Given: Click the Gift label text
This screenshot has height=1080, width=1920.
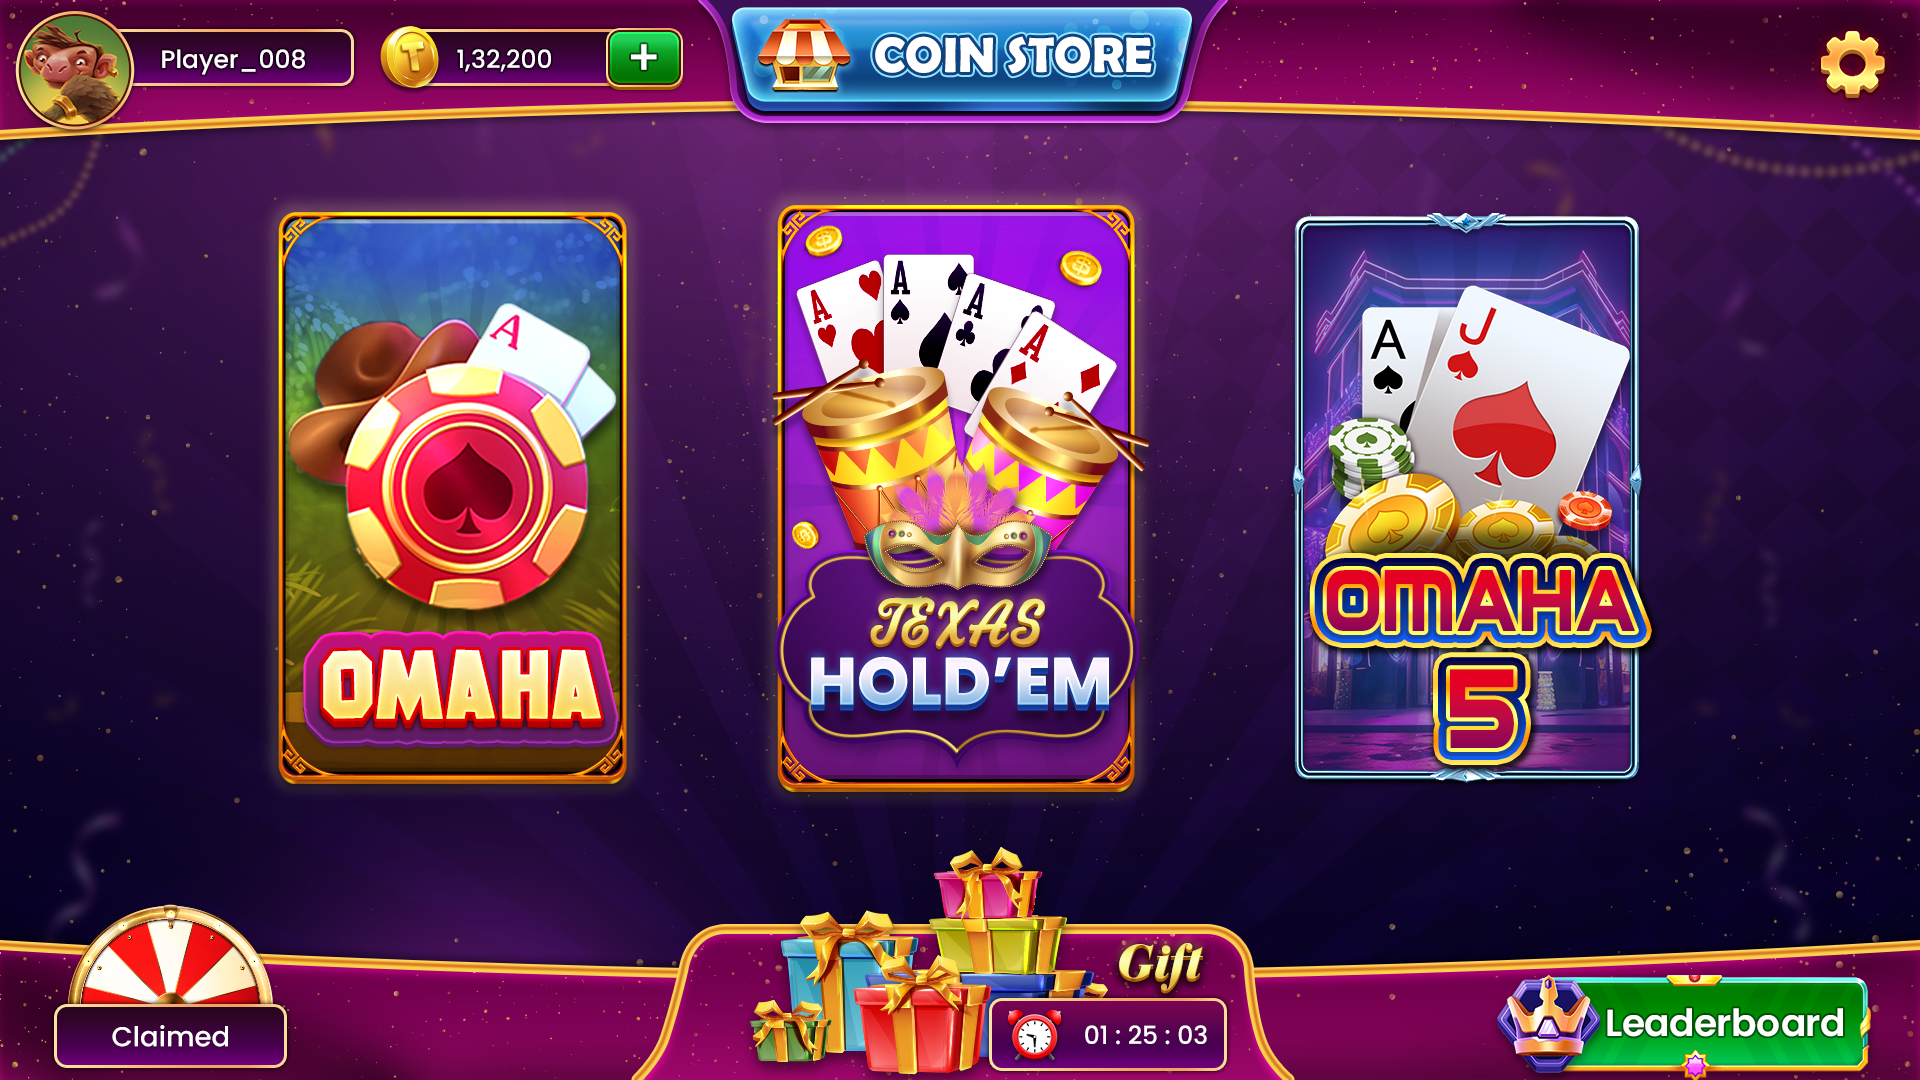Looking at the screenshot, I should coord(1160,964).
